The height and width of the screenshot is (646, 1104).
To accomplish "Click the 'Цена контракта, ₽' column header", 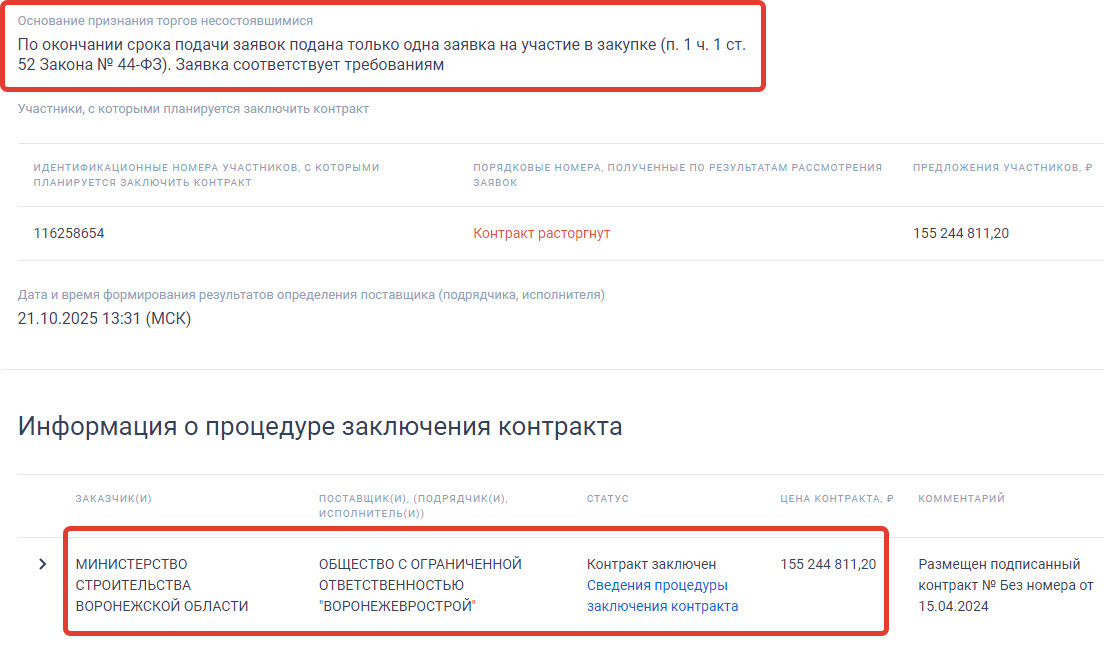I will [x=836, y=498].
